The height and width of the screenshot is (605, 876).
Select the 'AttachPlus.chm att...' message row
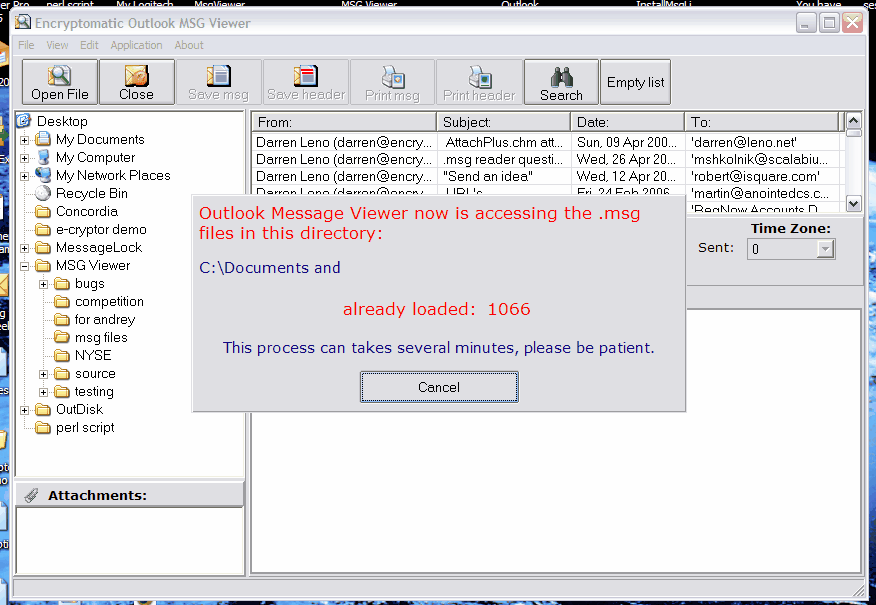[x=547, y=142]
